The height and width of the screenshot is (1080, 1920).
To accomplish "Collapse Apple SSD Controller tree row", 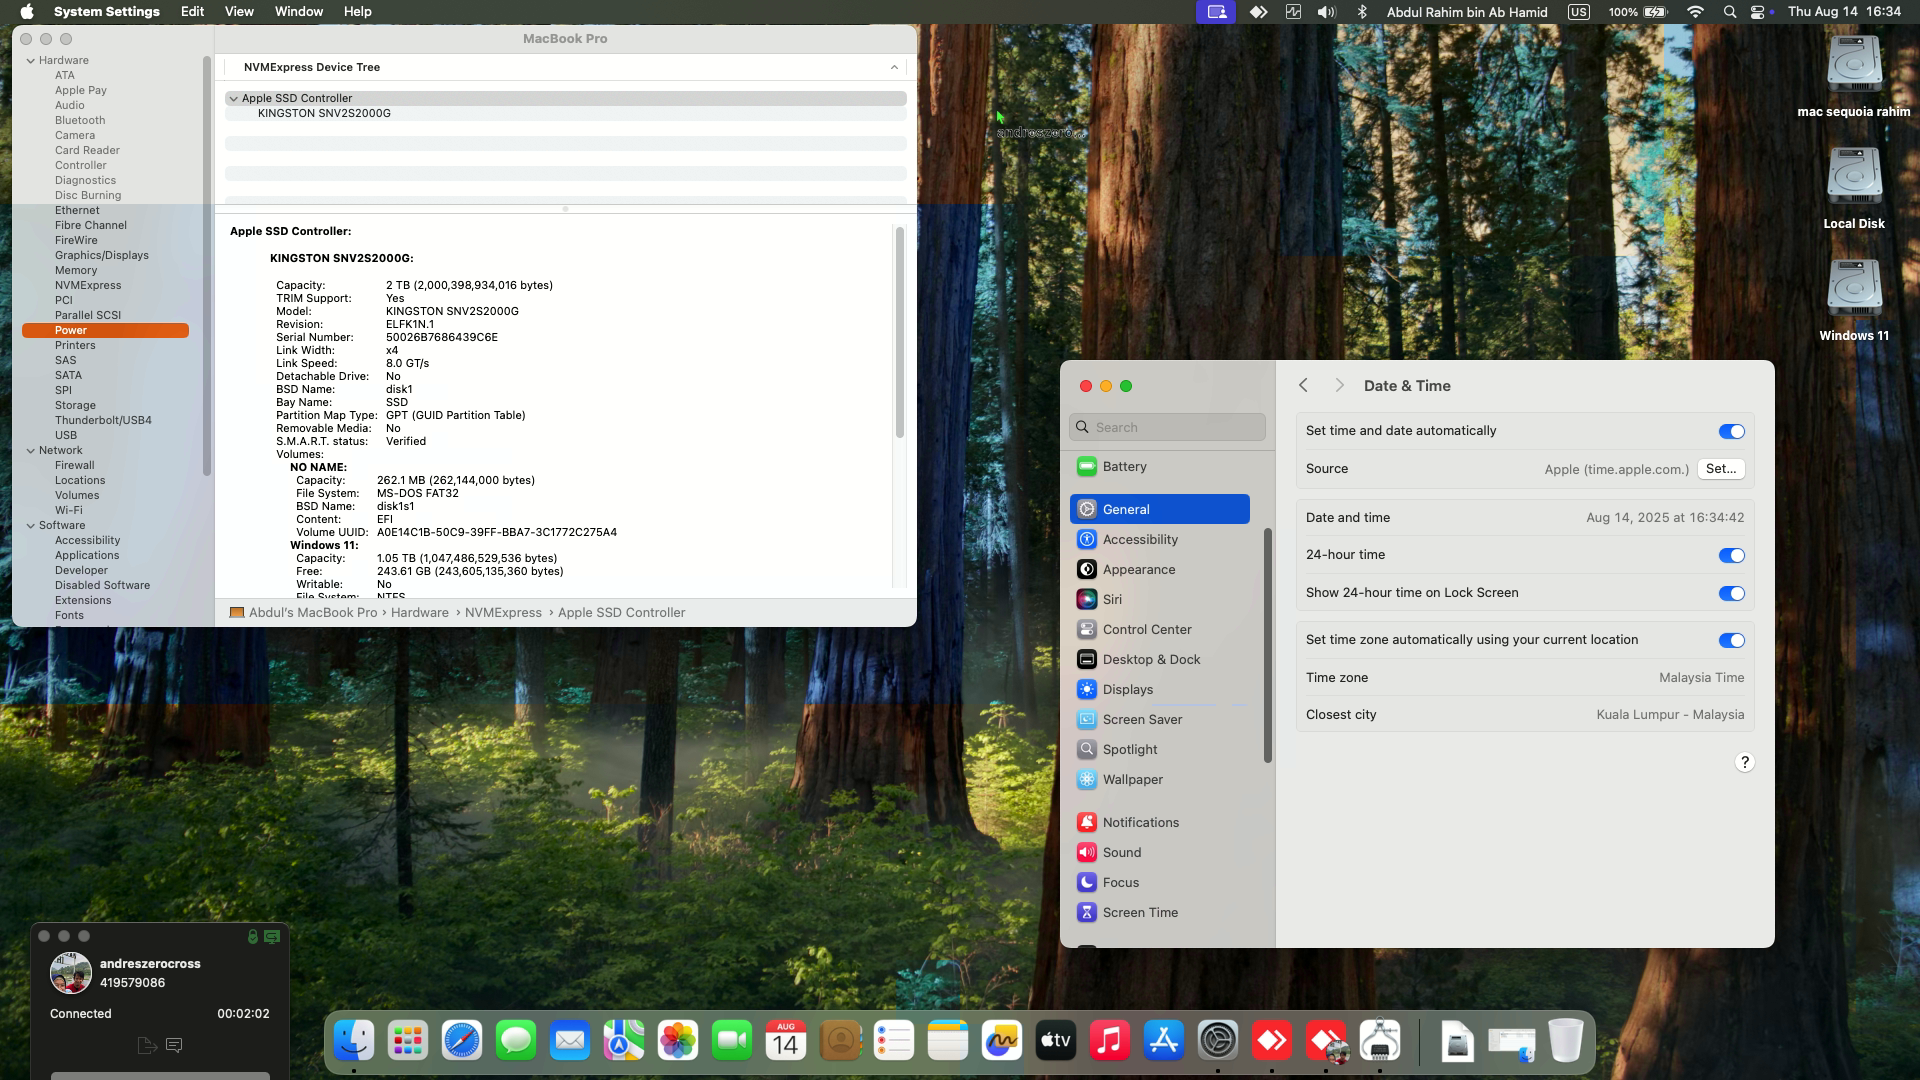I will 233,99.
